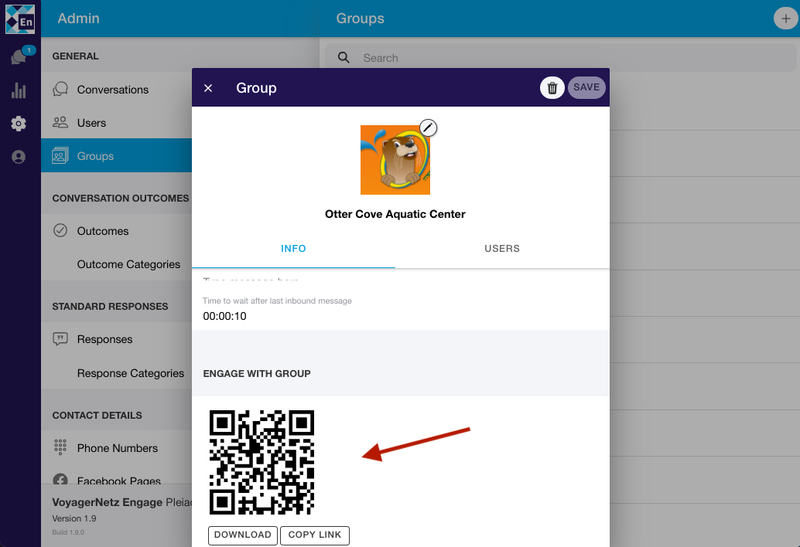Edit the group picture with pencil icon
The height and width of the screenshot is (547, 800).
click(x=428, y=128)
